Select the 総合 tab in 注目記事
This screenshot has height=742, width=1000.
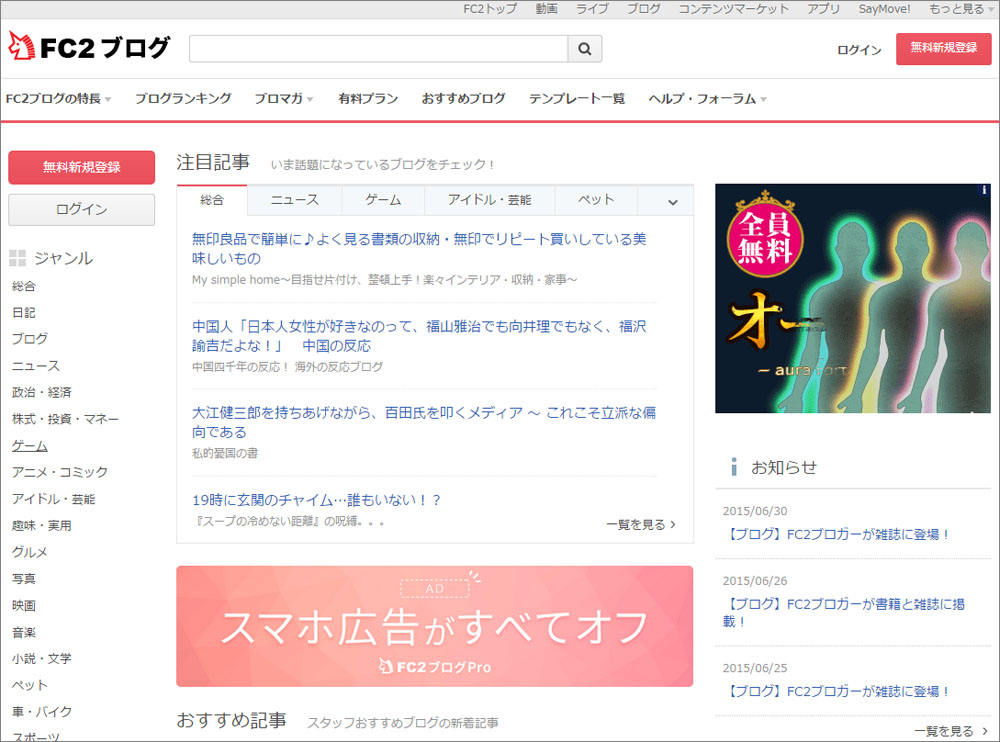212,200
